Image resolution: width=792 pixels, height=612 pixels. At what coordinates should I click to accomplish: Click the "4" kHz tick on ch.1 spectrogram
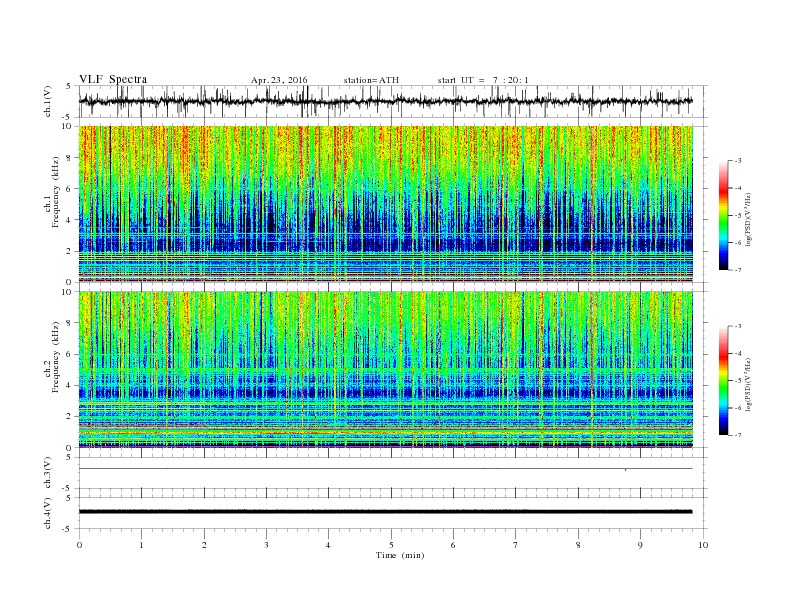tap(70, 220)
